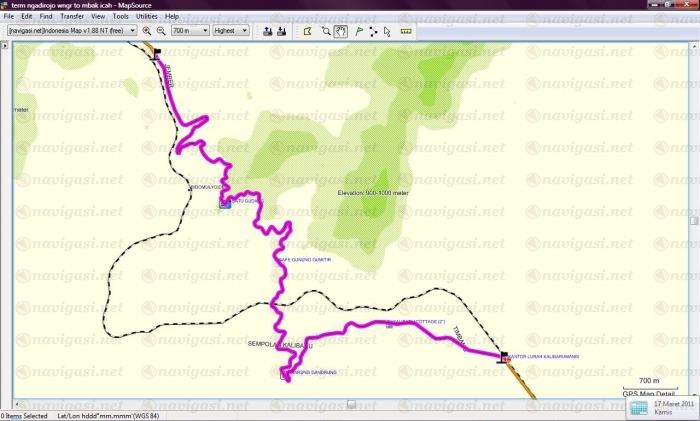The image size is (700, 421).
Task: Open the 700 m zoom scale dropdown
Action: [x=189, y=31]
